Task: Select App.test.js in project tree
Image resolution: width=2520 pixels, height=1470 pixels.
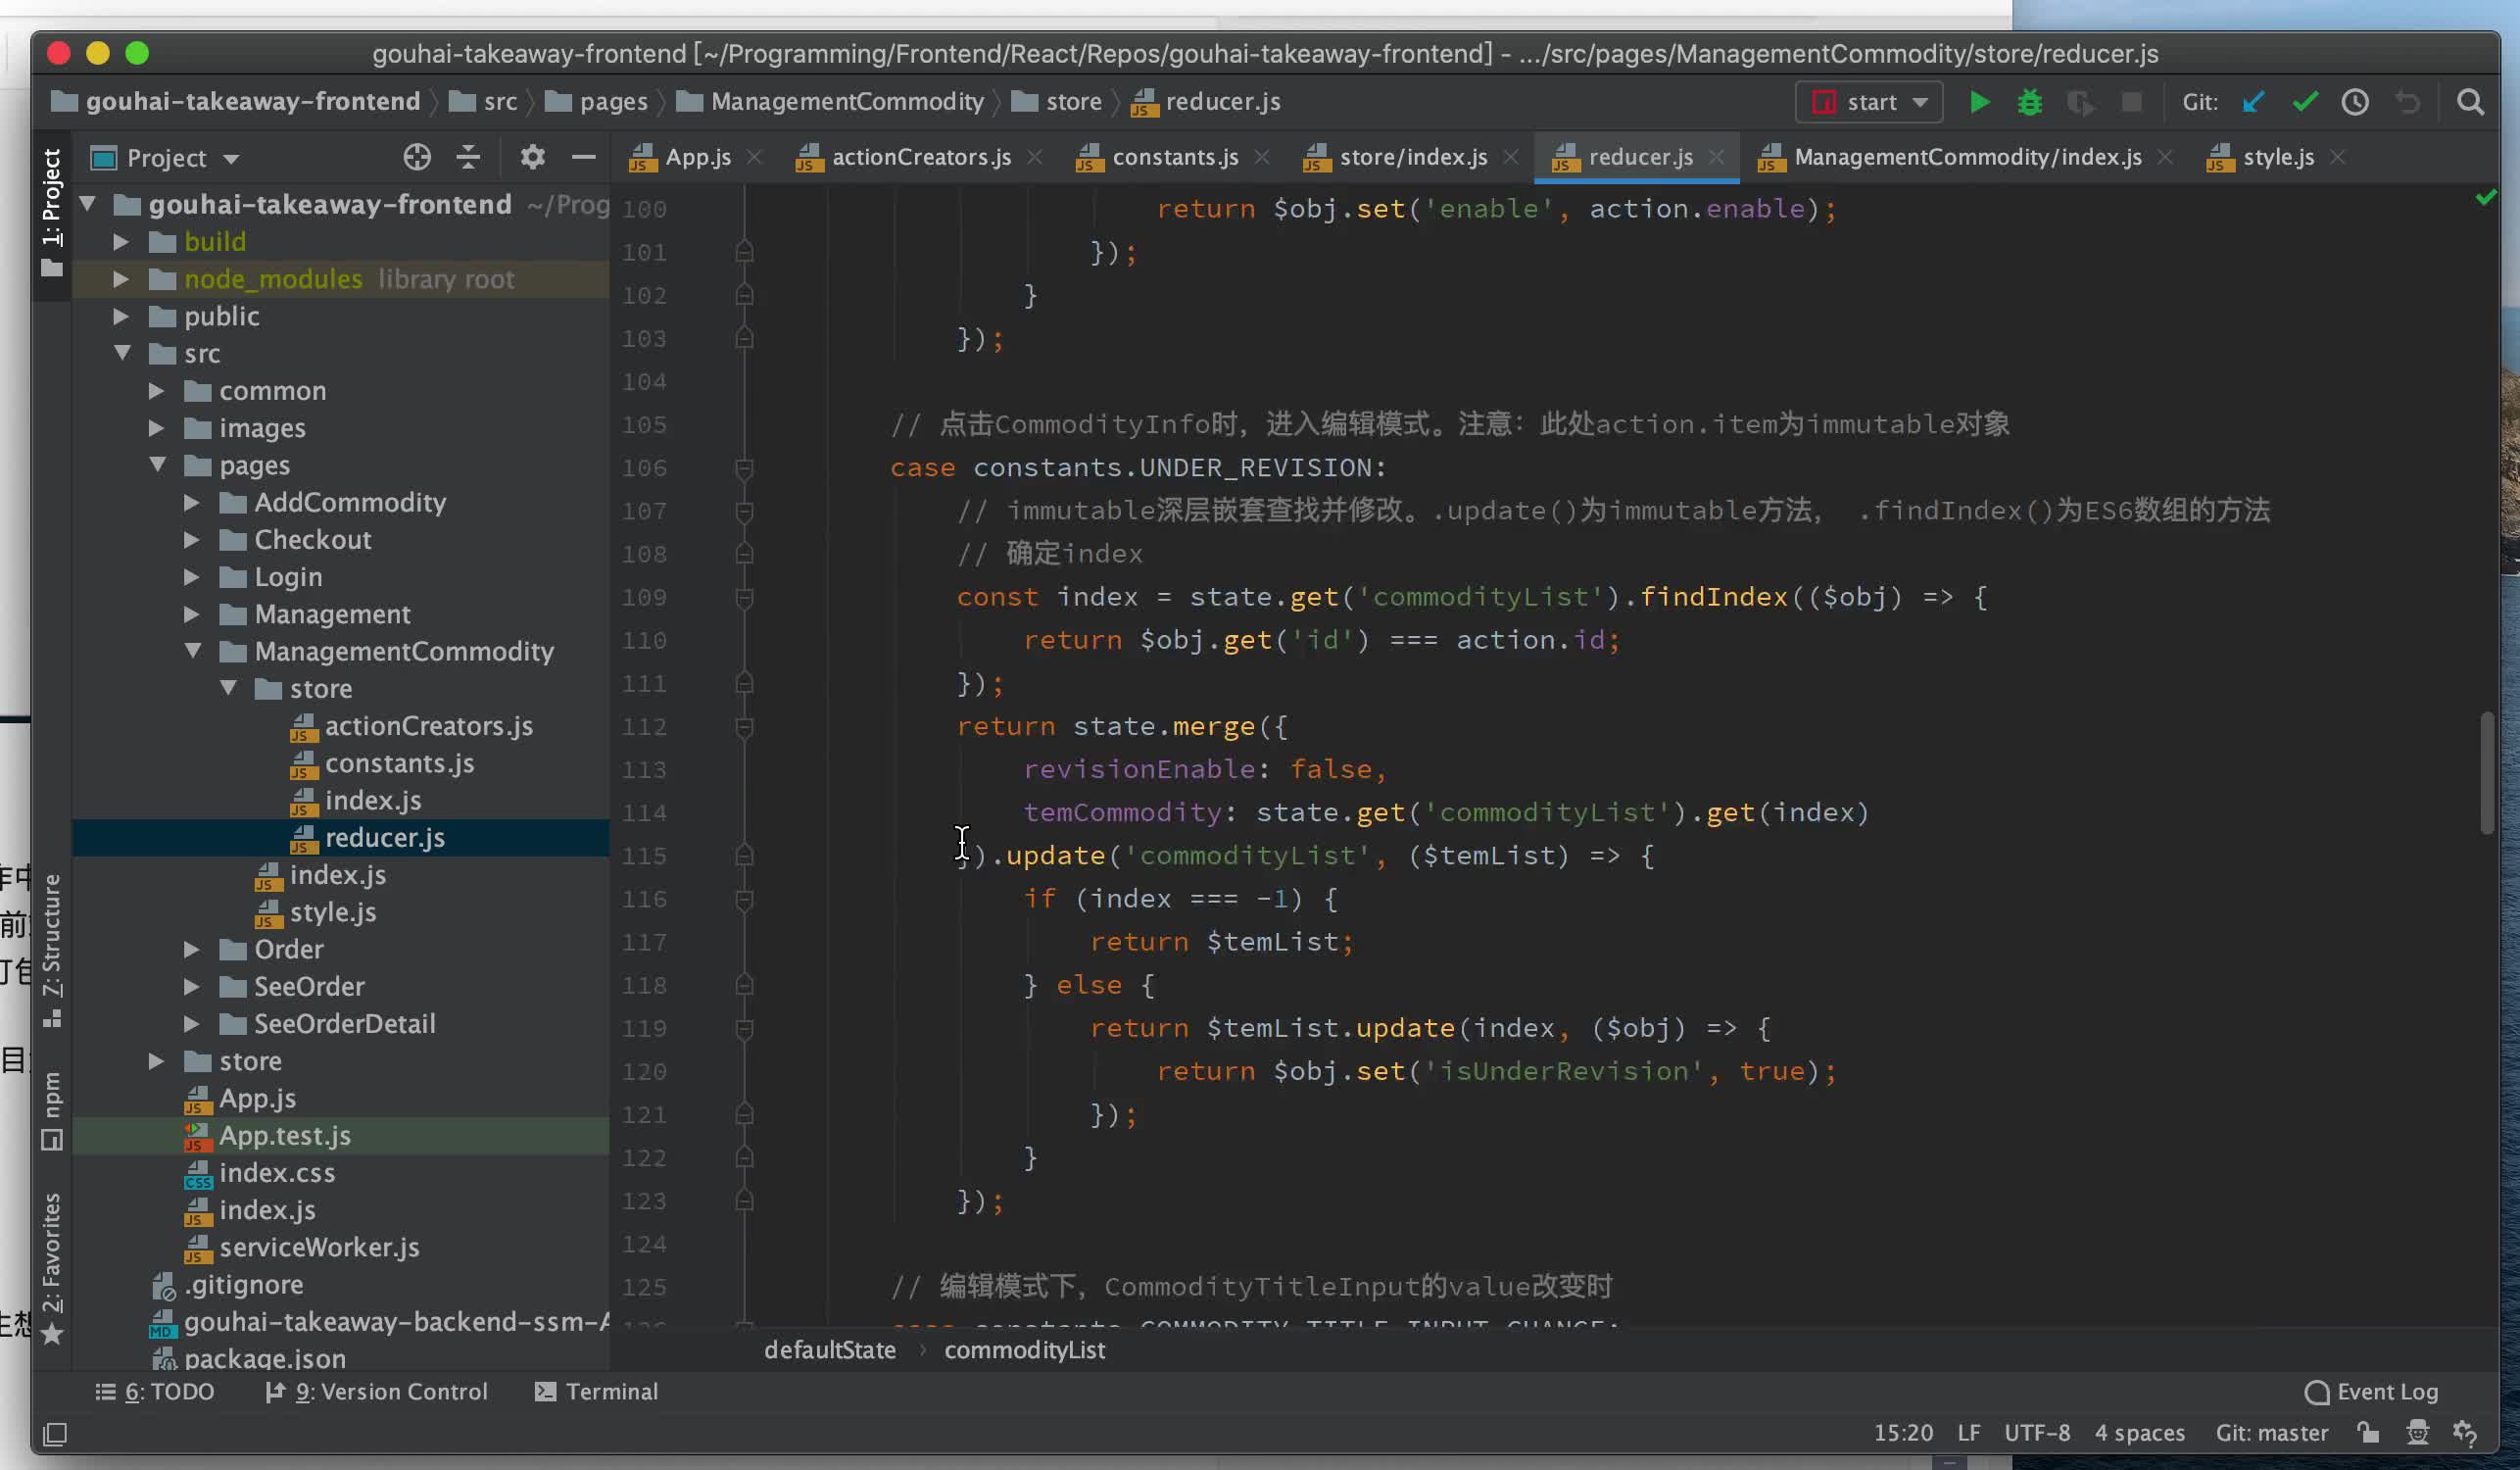Action: 341,1136
